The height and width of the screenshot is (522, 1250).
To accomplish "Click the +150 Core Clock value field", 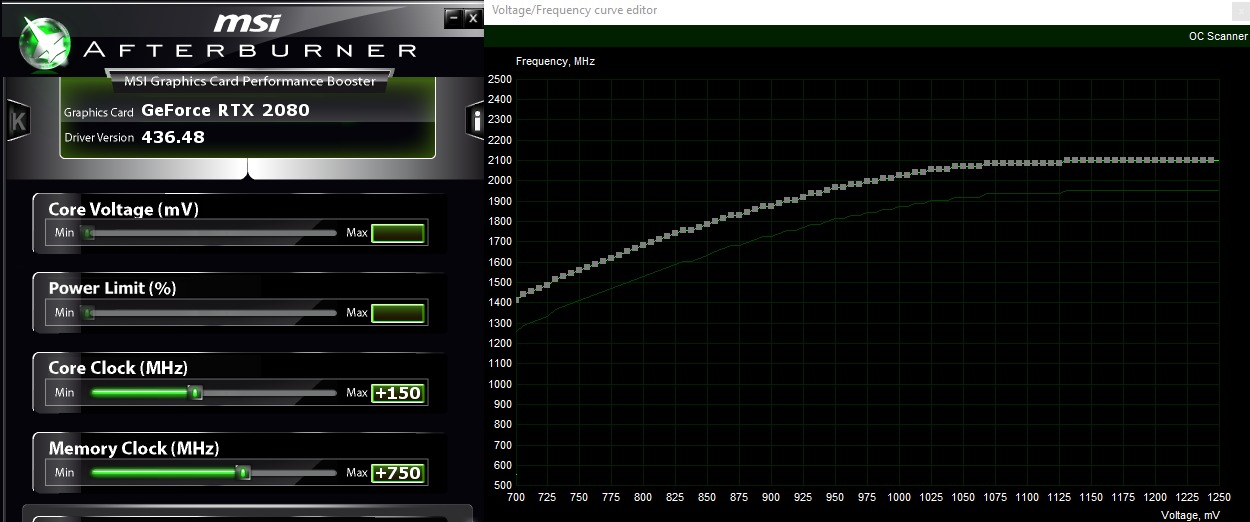I will tap(398, 393).
